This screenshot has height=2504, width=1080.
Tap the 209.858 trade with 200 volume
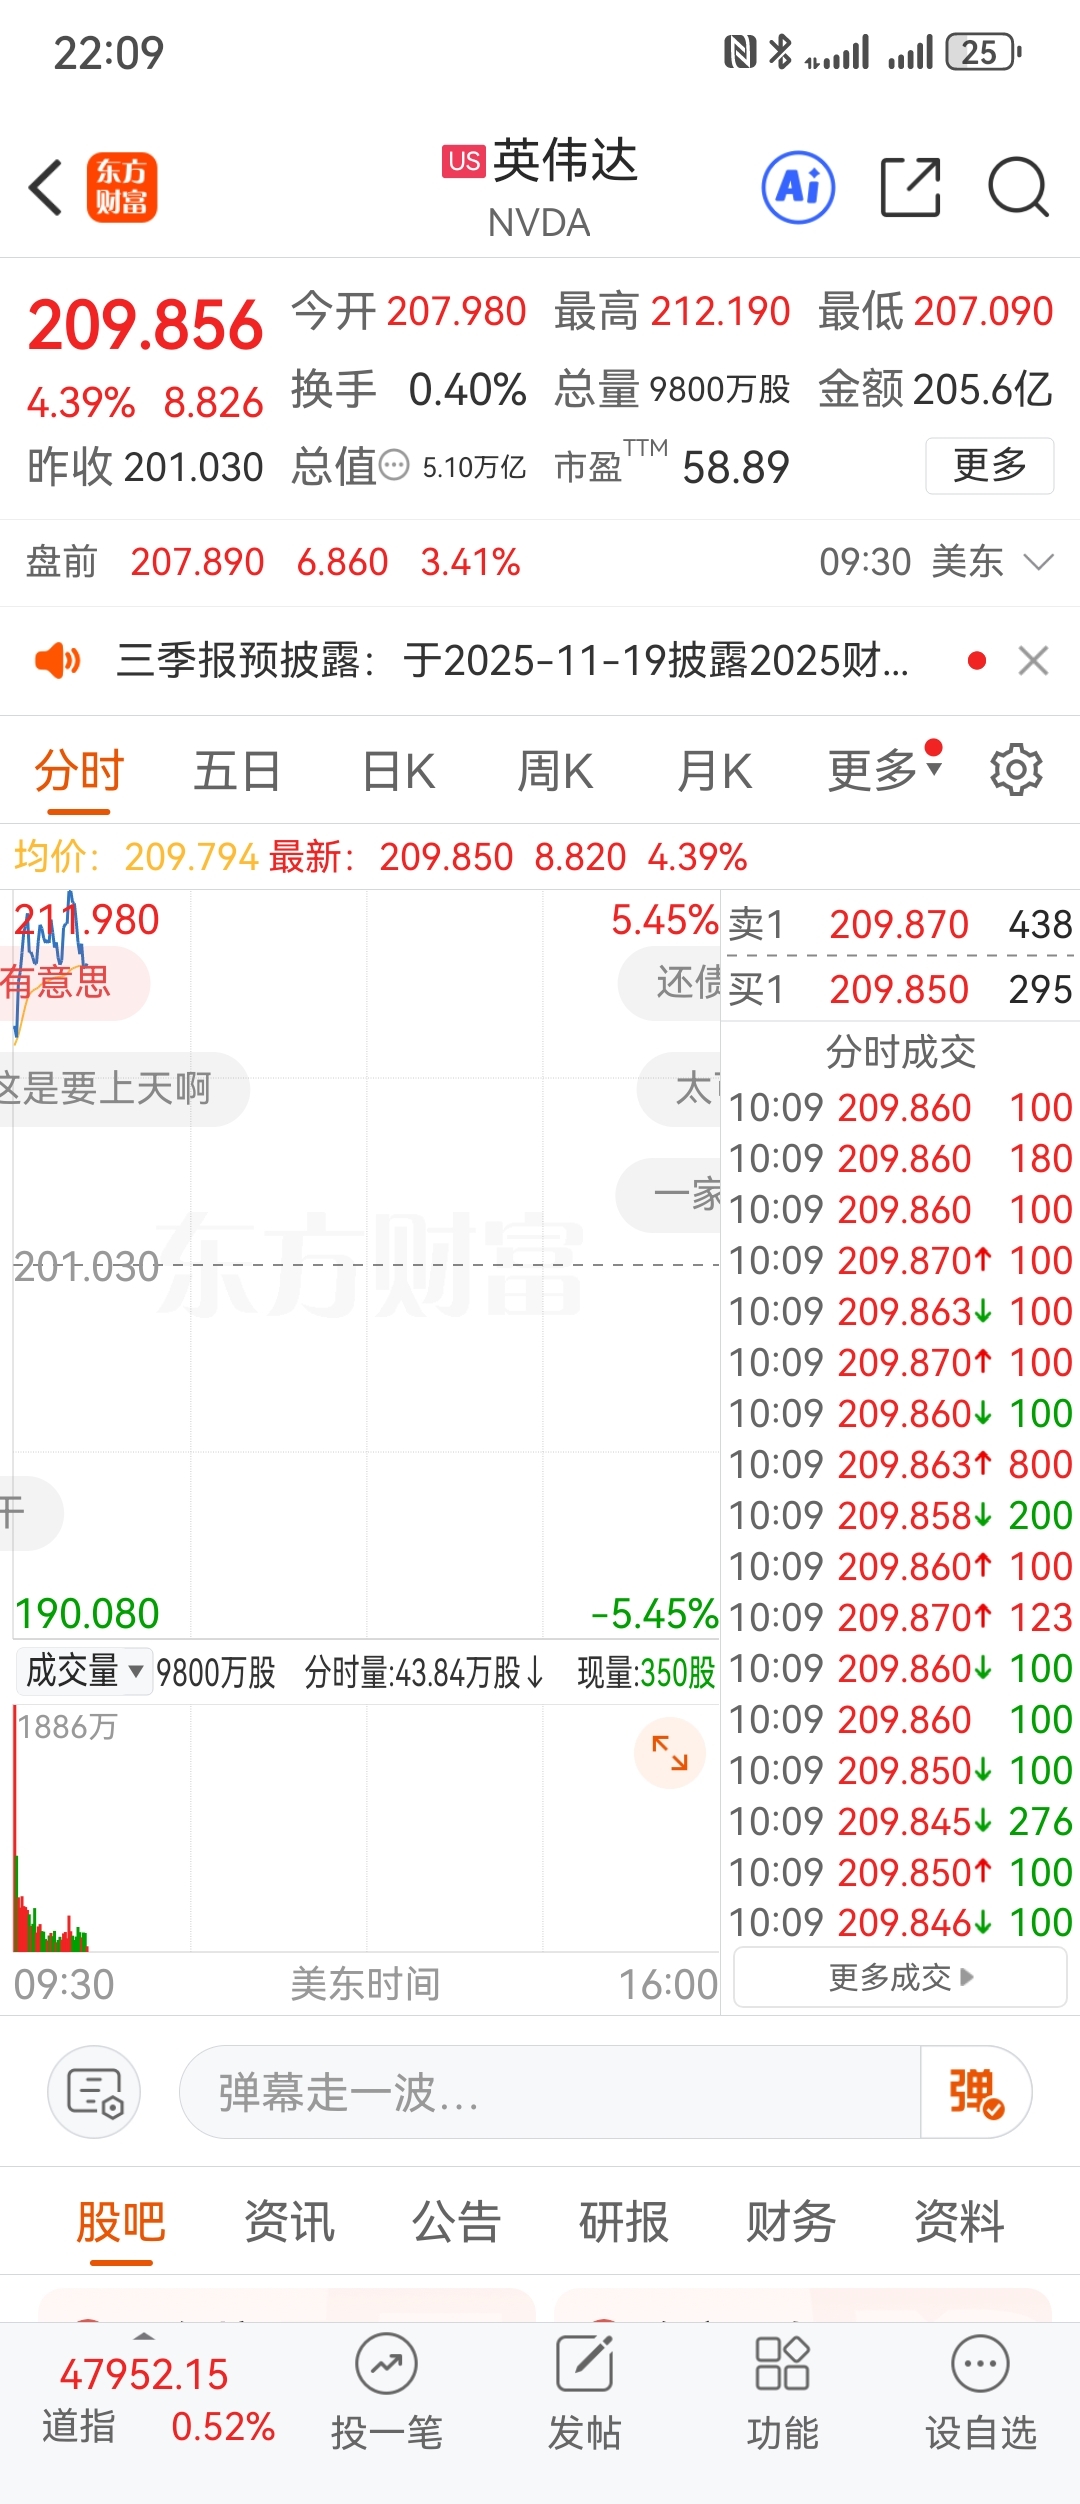900,1515
